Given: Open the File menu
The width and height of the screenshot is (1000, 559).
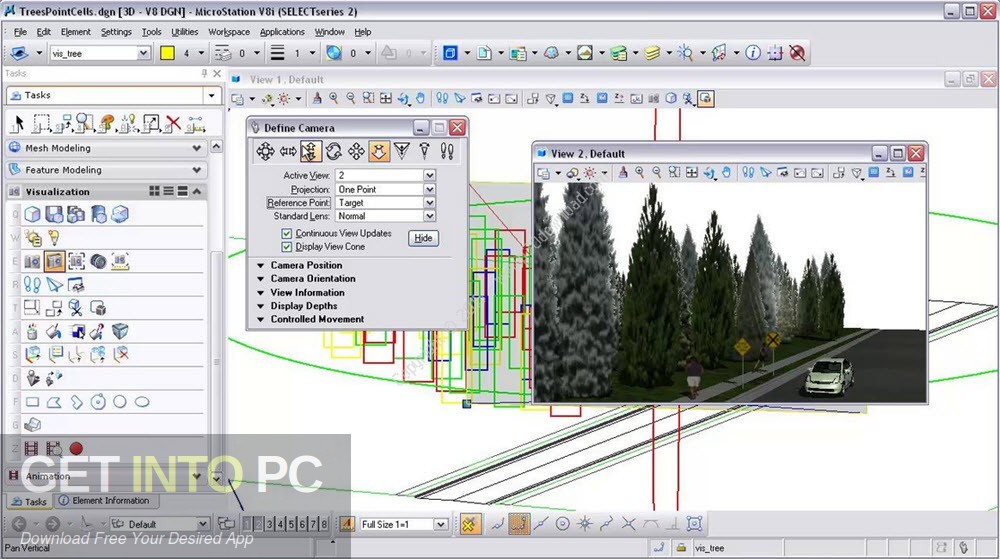Looking at the screenshot, I should click(x=20, y=32).
